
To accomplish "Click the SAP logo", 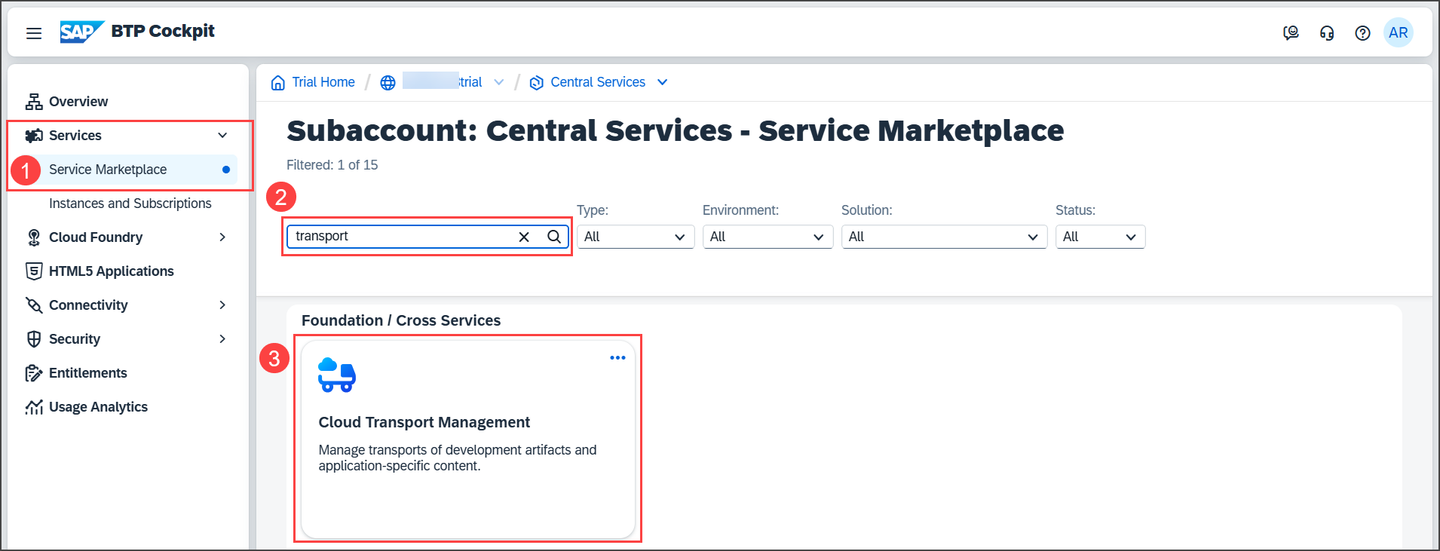I will [82, 32].
